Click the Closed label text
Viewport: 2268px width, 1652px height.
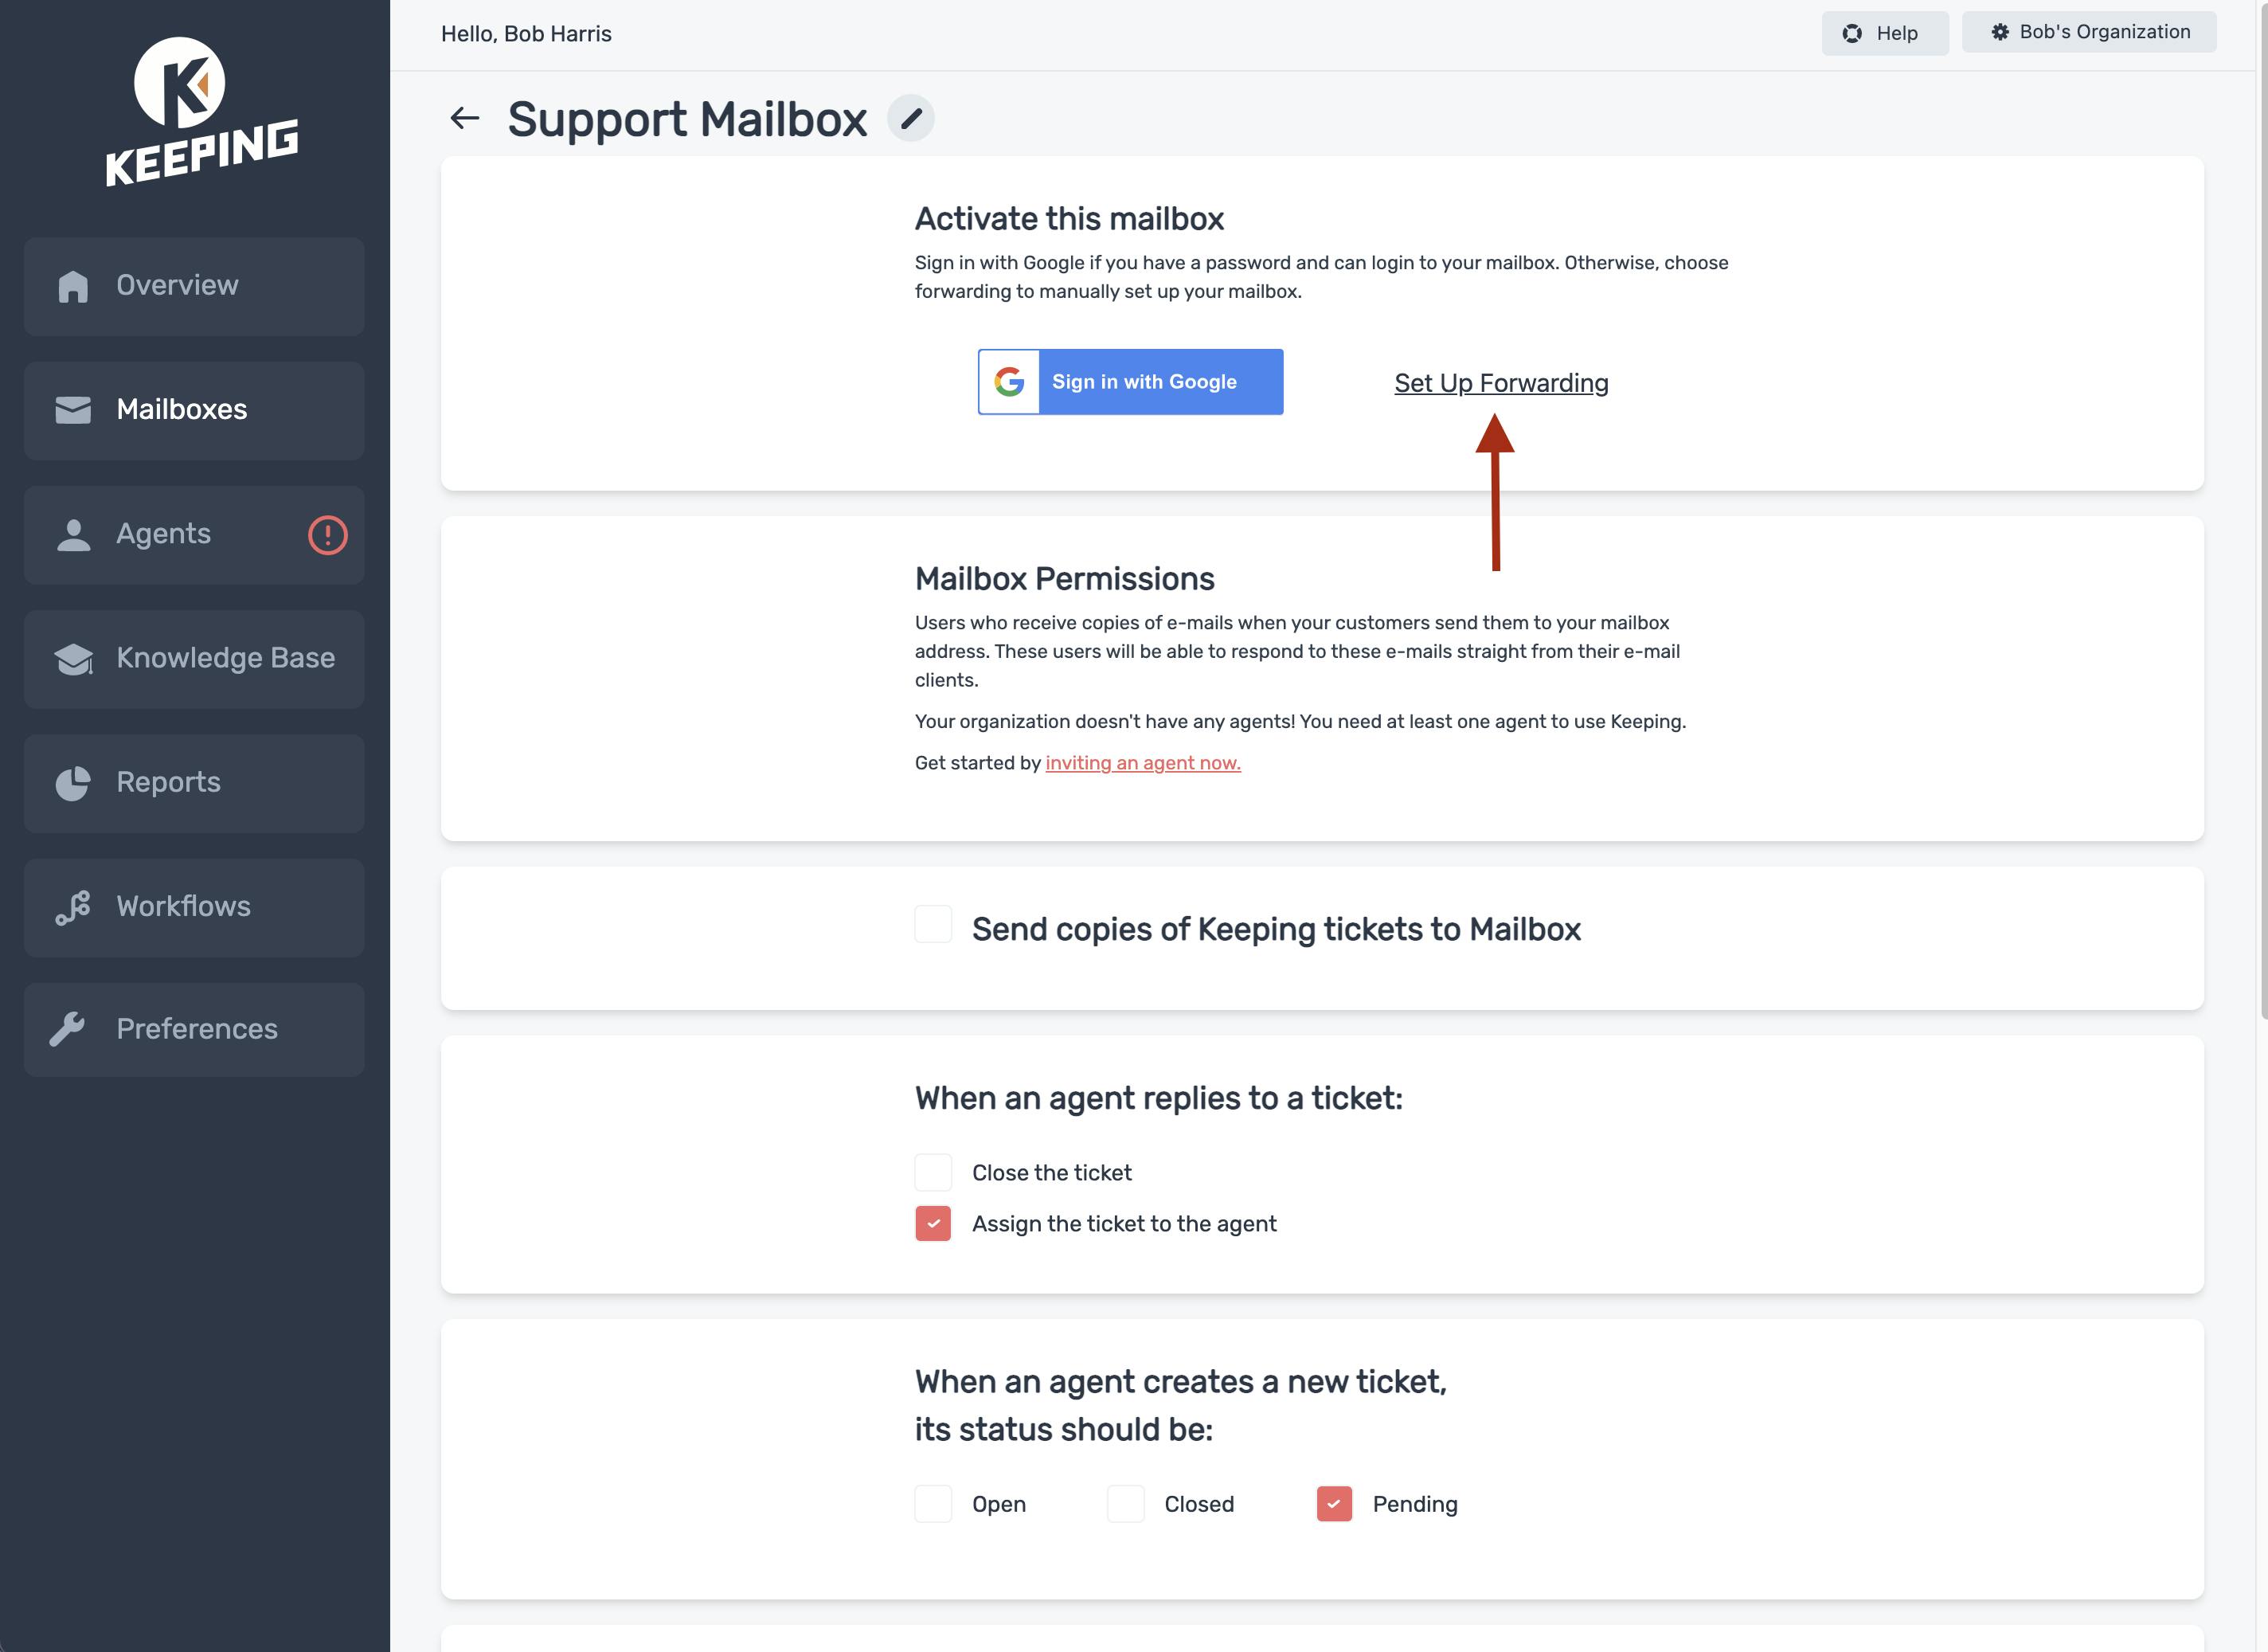tap(1199, 1504)
